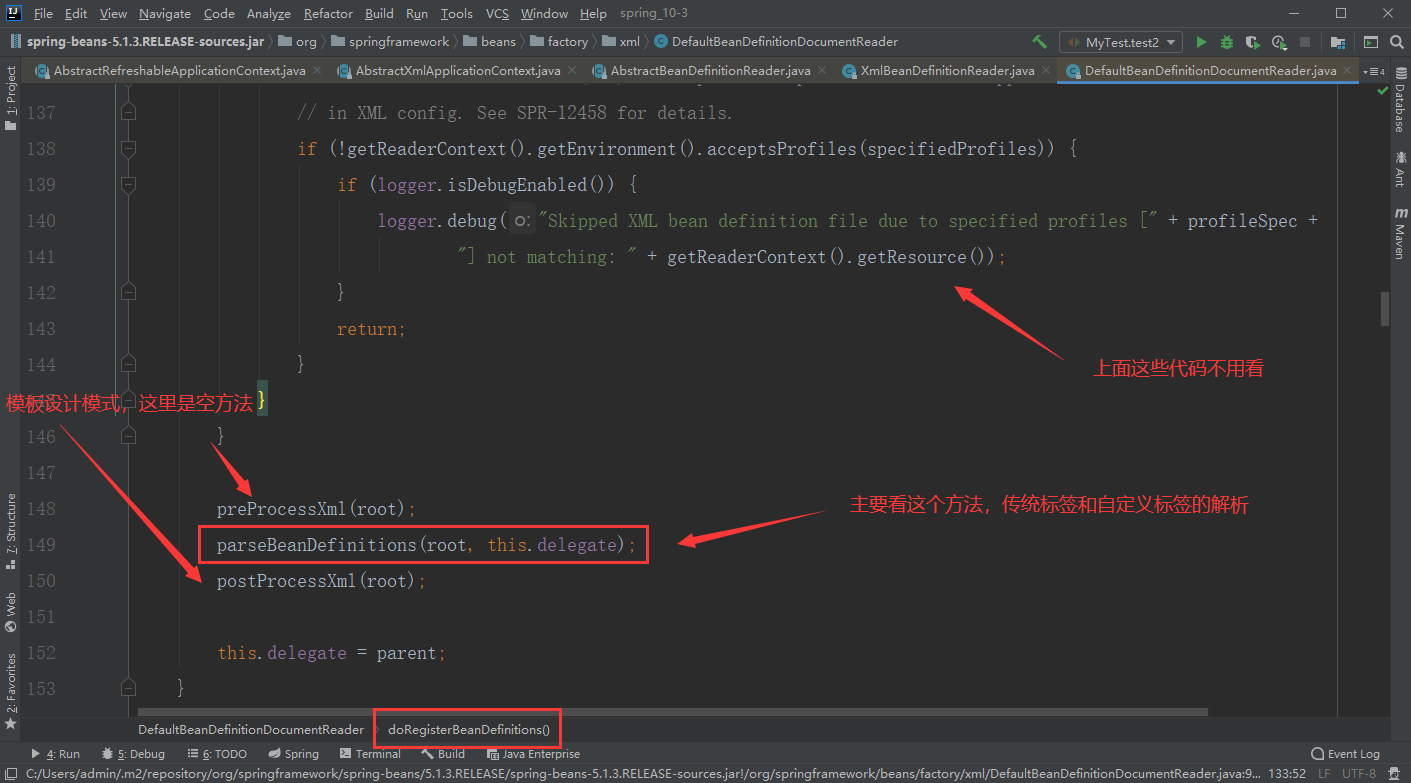Open the Structure tool window
The width and height of the screenshot is (1411, 783).
(x=10, y=532)
